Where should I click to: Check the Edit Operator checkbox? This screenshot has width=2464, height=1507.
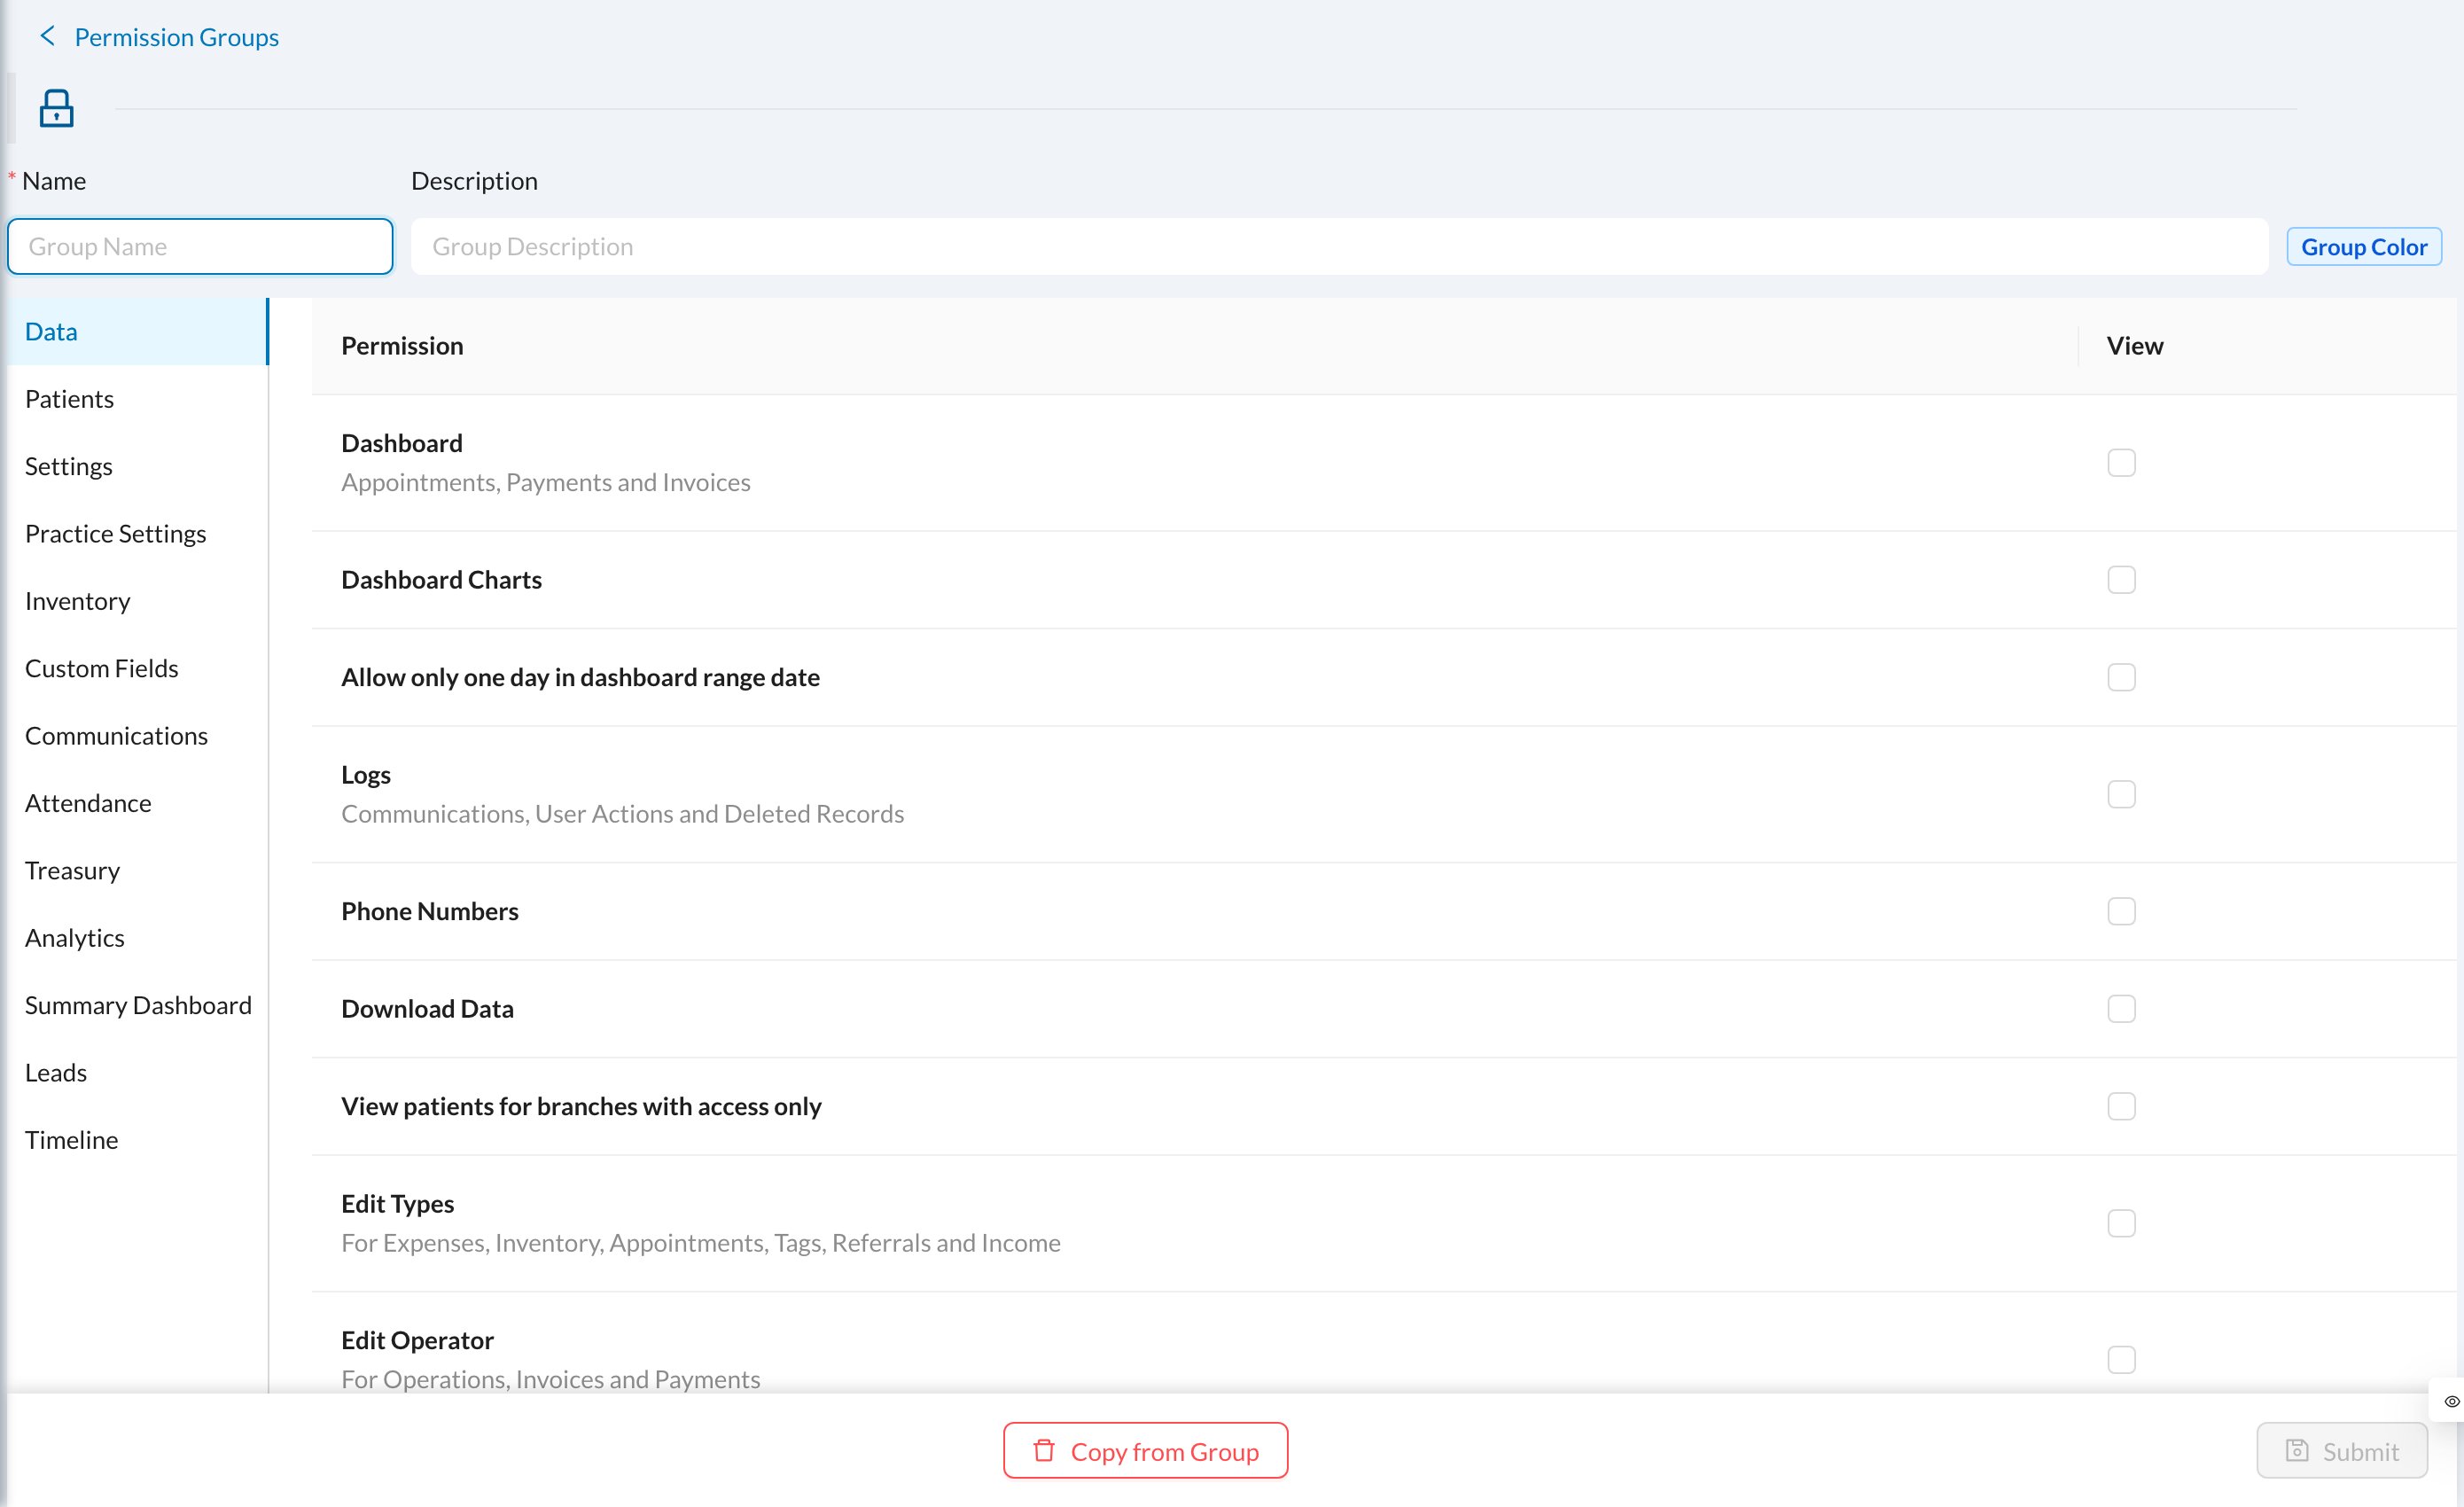(x=2121, y=1359)
